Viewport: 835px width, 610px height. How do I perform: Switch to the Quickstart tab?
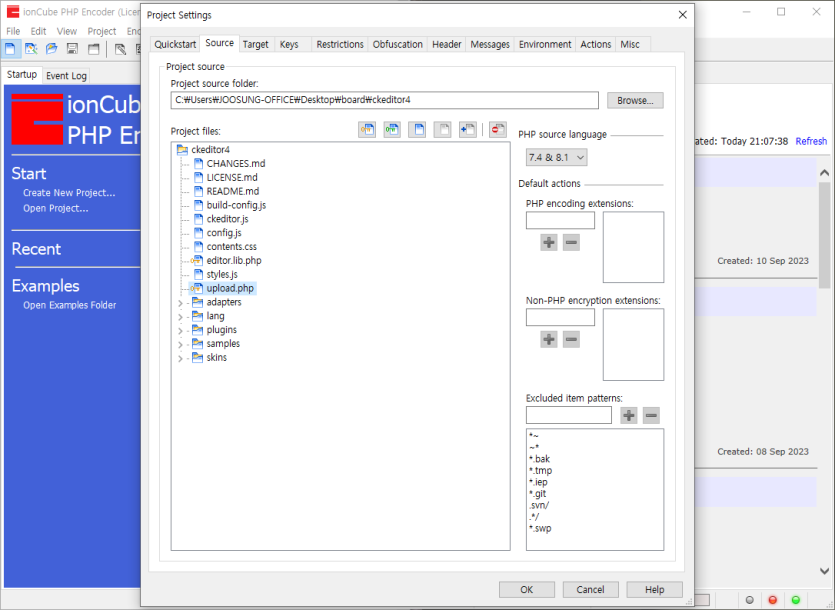point(175,44)
